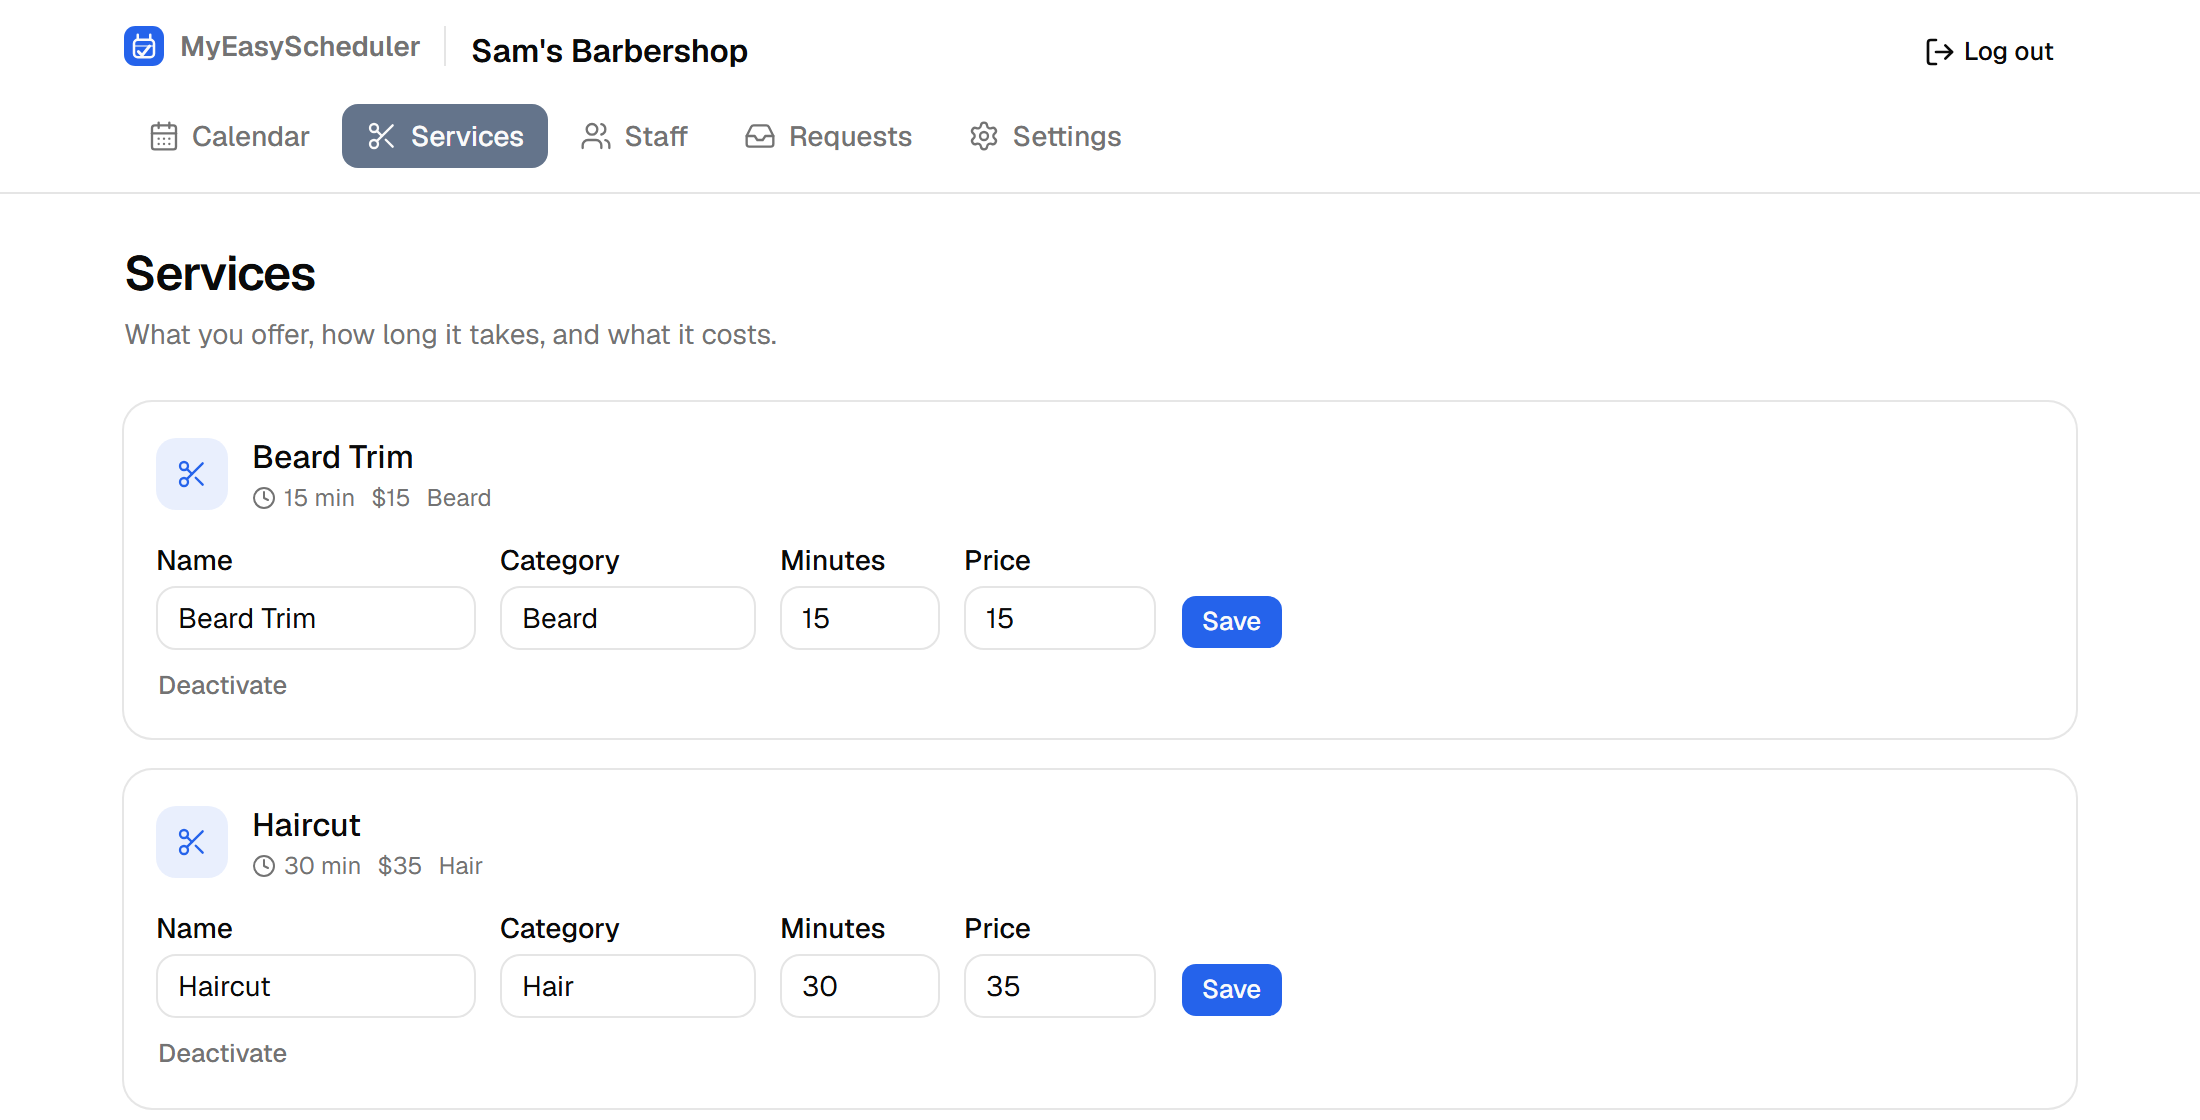Click the MyEasyScheduler brand name

[x=300, y=47]
